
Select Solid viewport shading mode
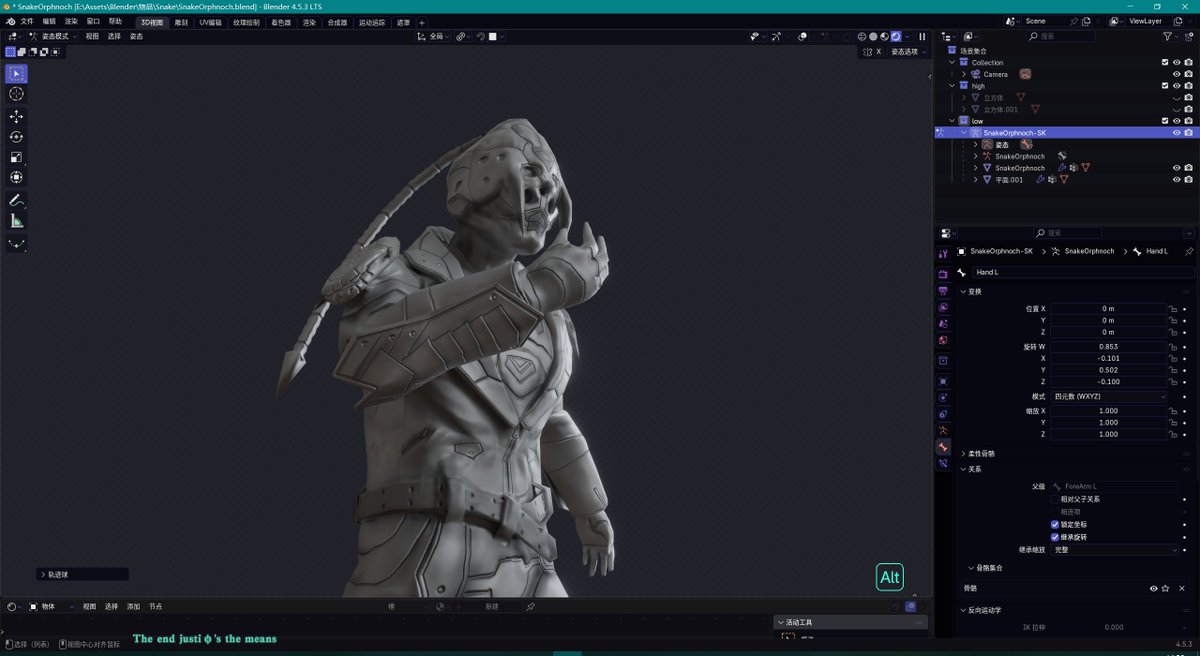point(873,36)
